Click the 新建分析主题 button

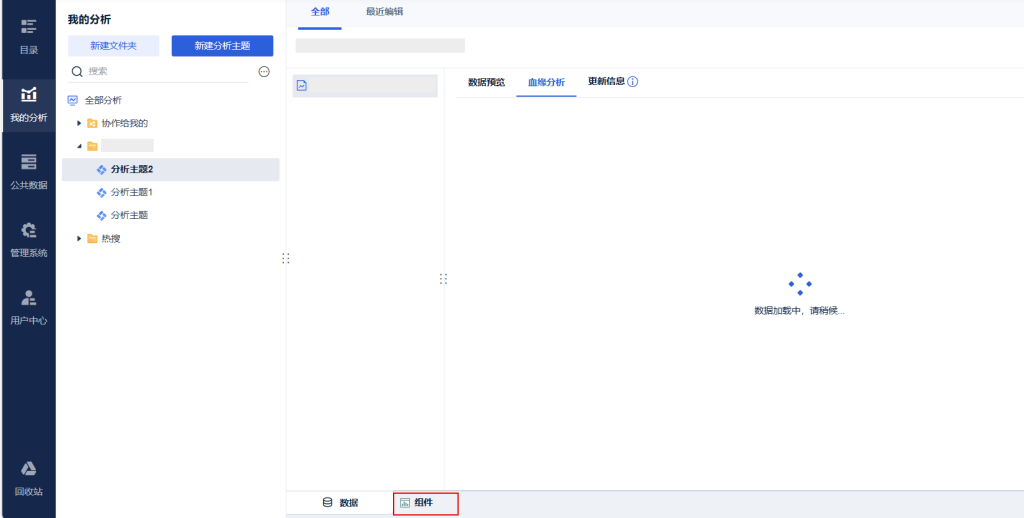pos(222,45)
